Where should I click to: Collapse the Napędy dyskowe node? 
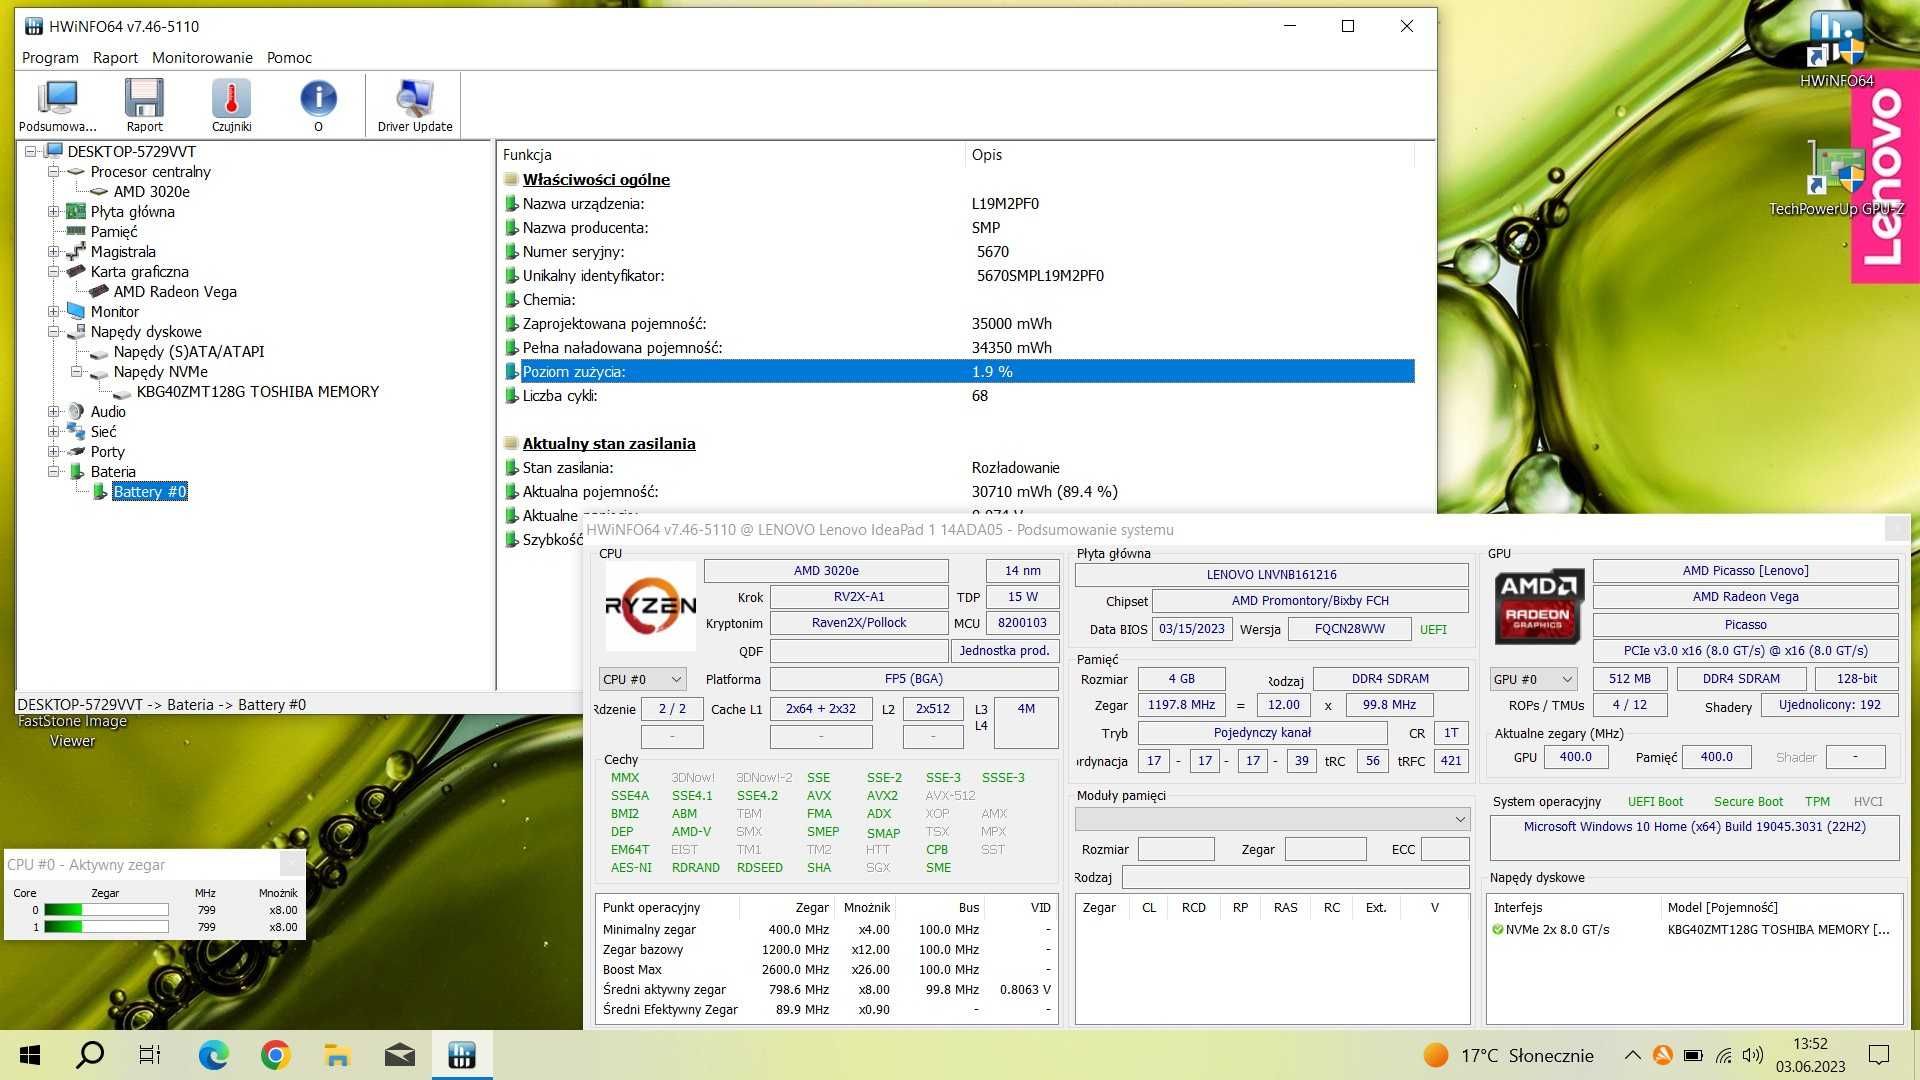[54, 332]
